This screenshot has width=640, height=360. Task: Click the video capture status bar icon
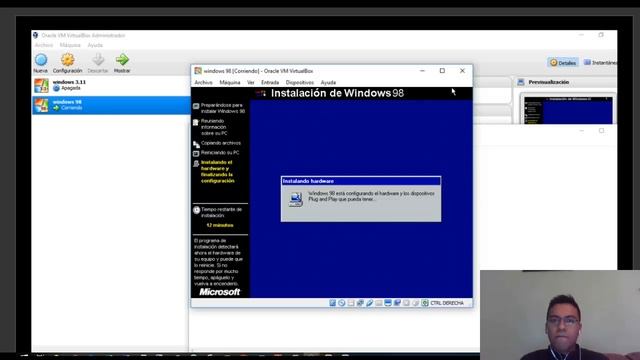397,303
